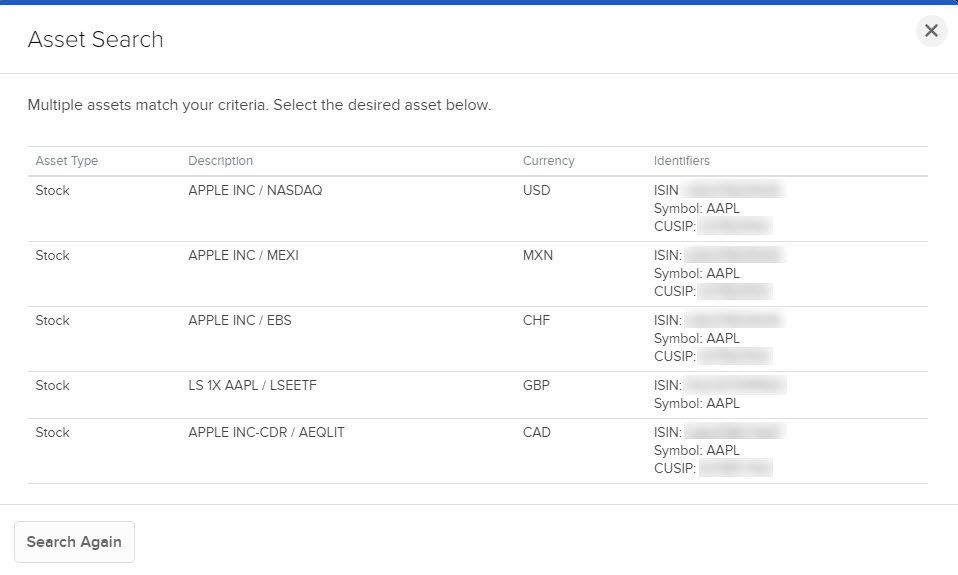
Task: Pick the APPLE INC / EBS asset
Action: [240, 320]
